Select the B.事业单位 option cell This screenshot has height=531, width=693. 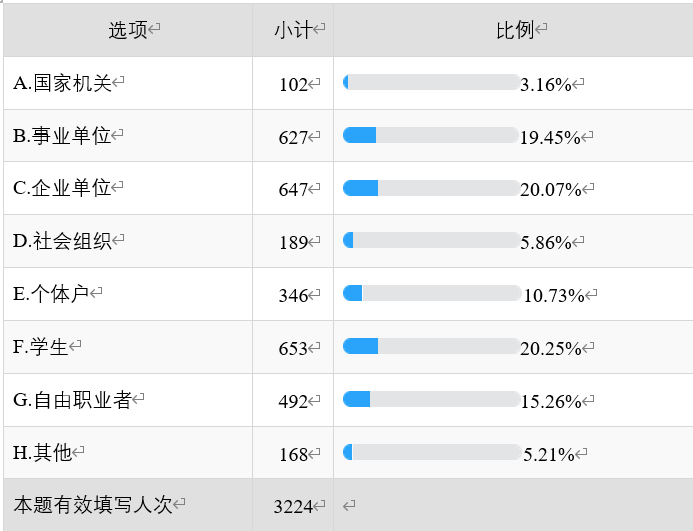click(x=128, y=136)
